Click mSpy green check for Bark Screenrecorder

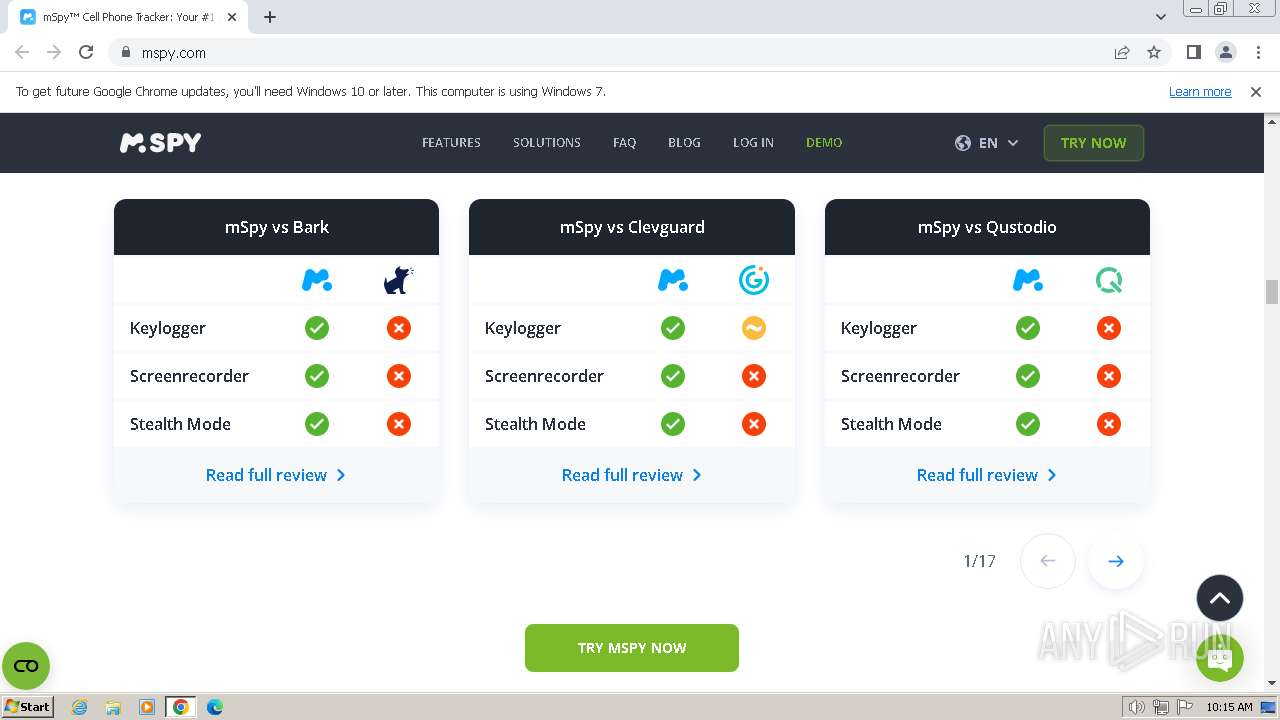pyautogui.click(x=317, y=376)
